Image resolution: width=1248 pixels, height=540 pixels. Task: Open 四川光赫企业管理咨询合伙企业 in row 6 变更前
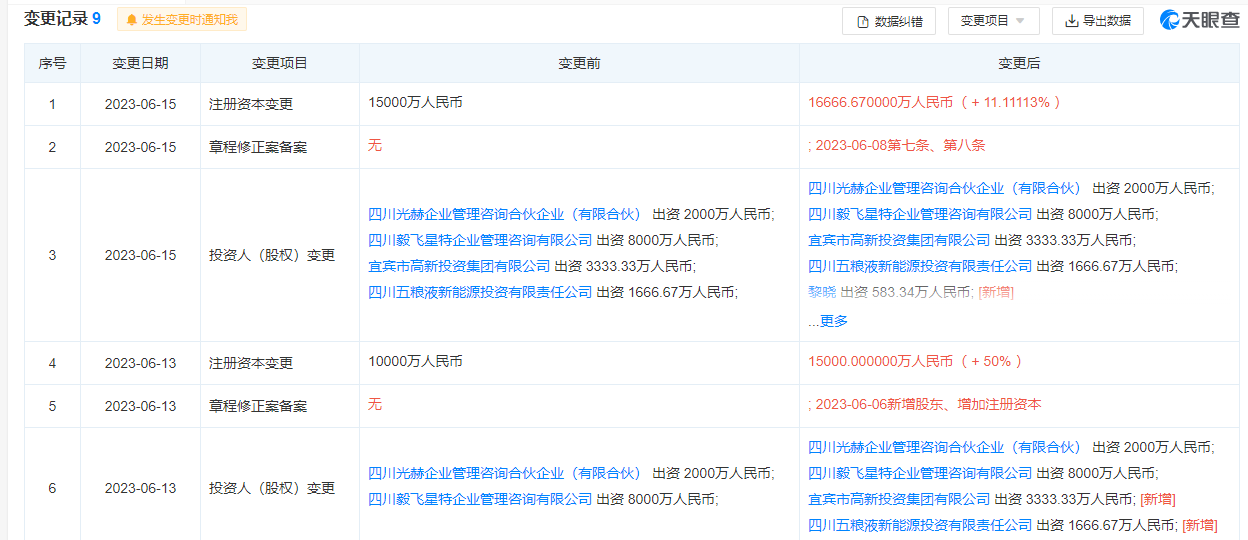click(x=505, y=473)
